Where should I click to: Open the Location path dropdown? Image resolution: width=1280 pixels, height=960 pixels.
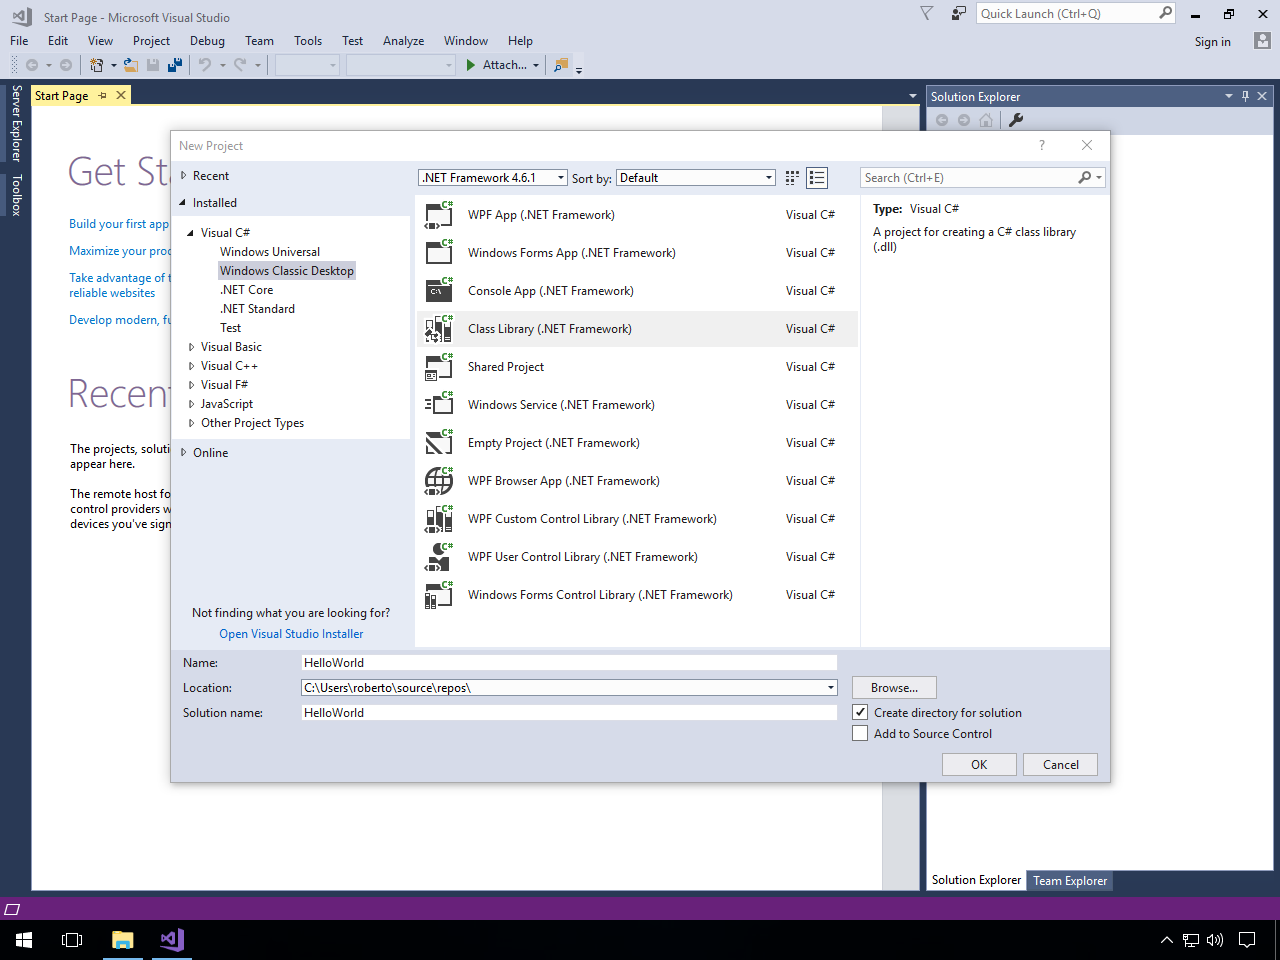tap(831, 688)
